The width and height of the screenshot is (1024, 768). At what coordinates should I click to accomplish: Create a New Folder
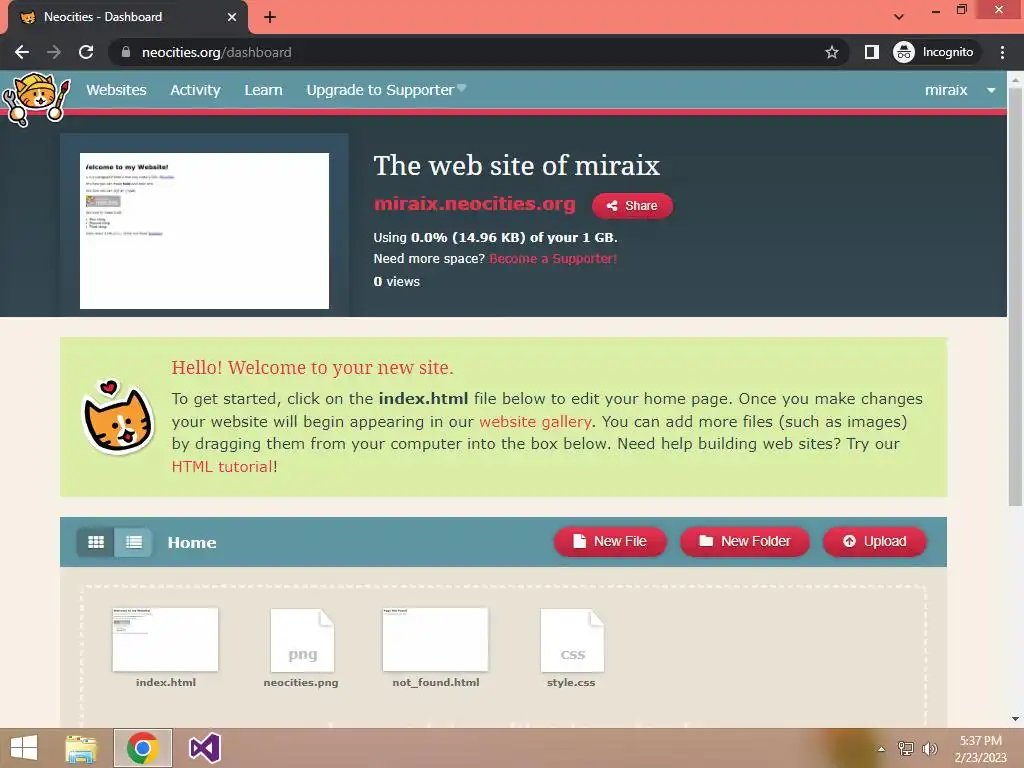(744, 541)
